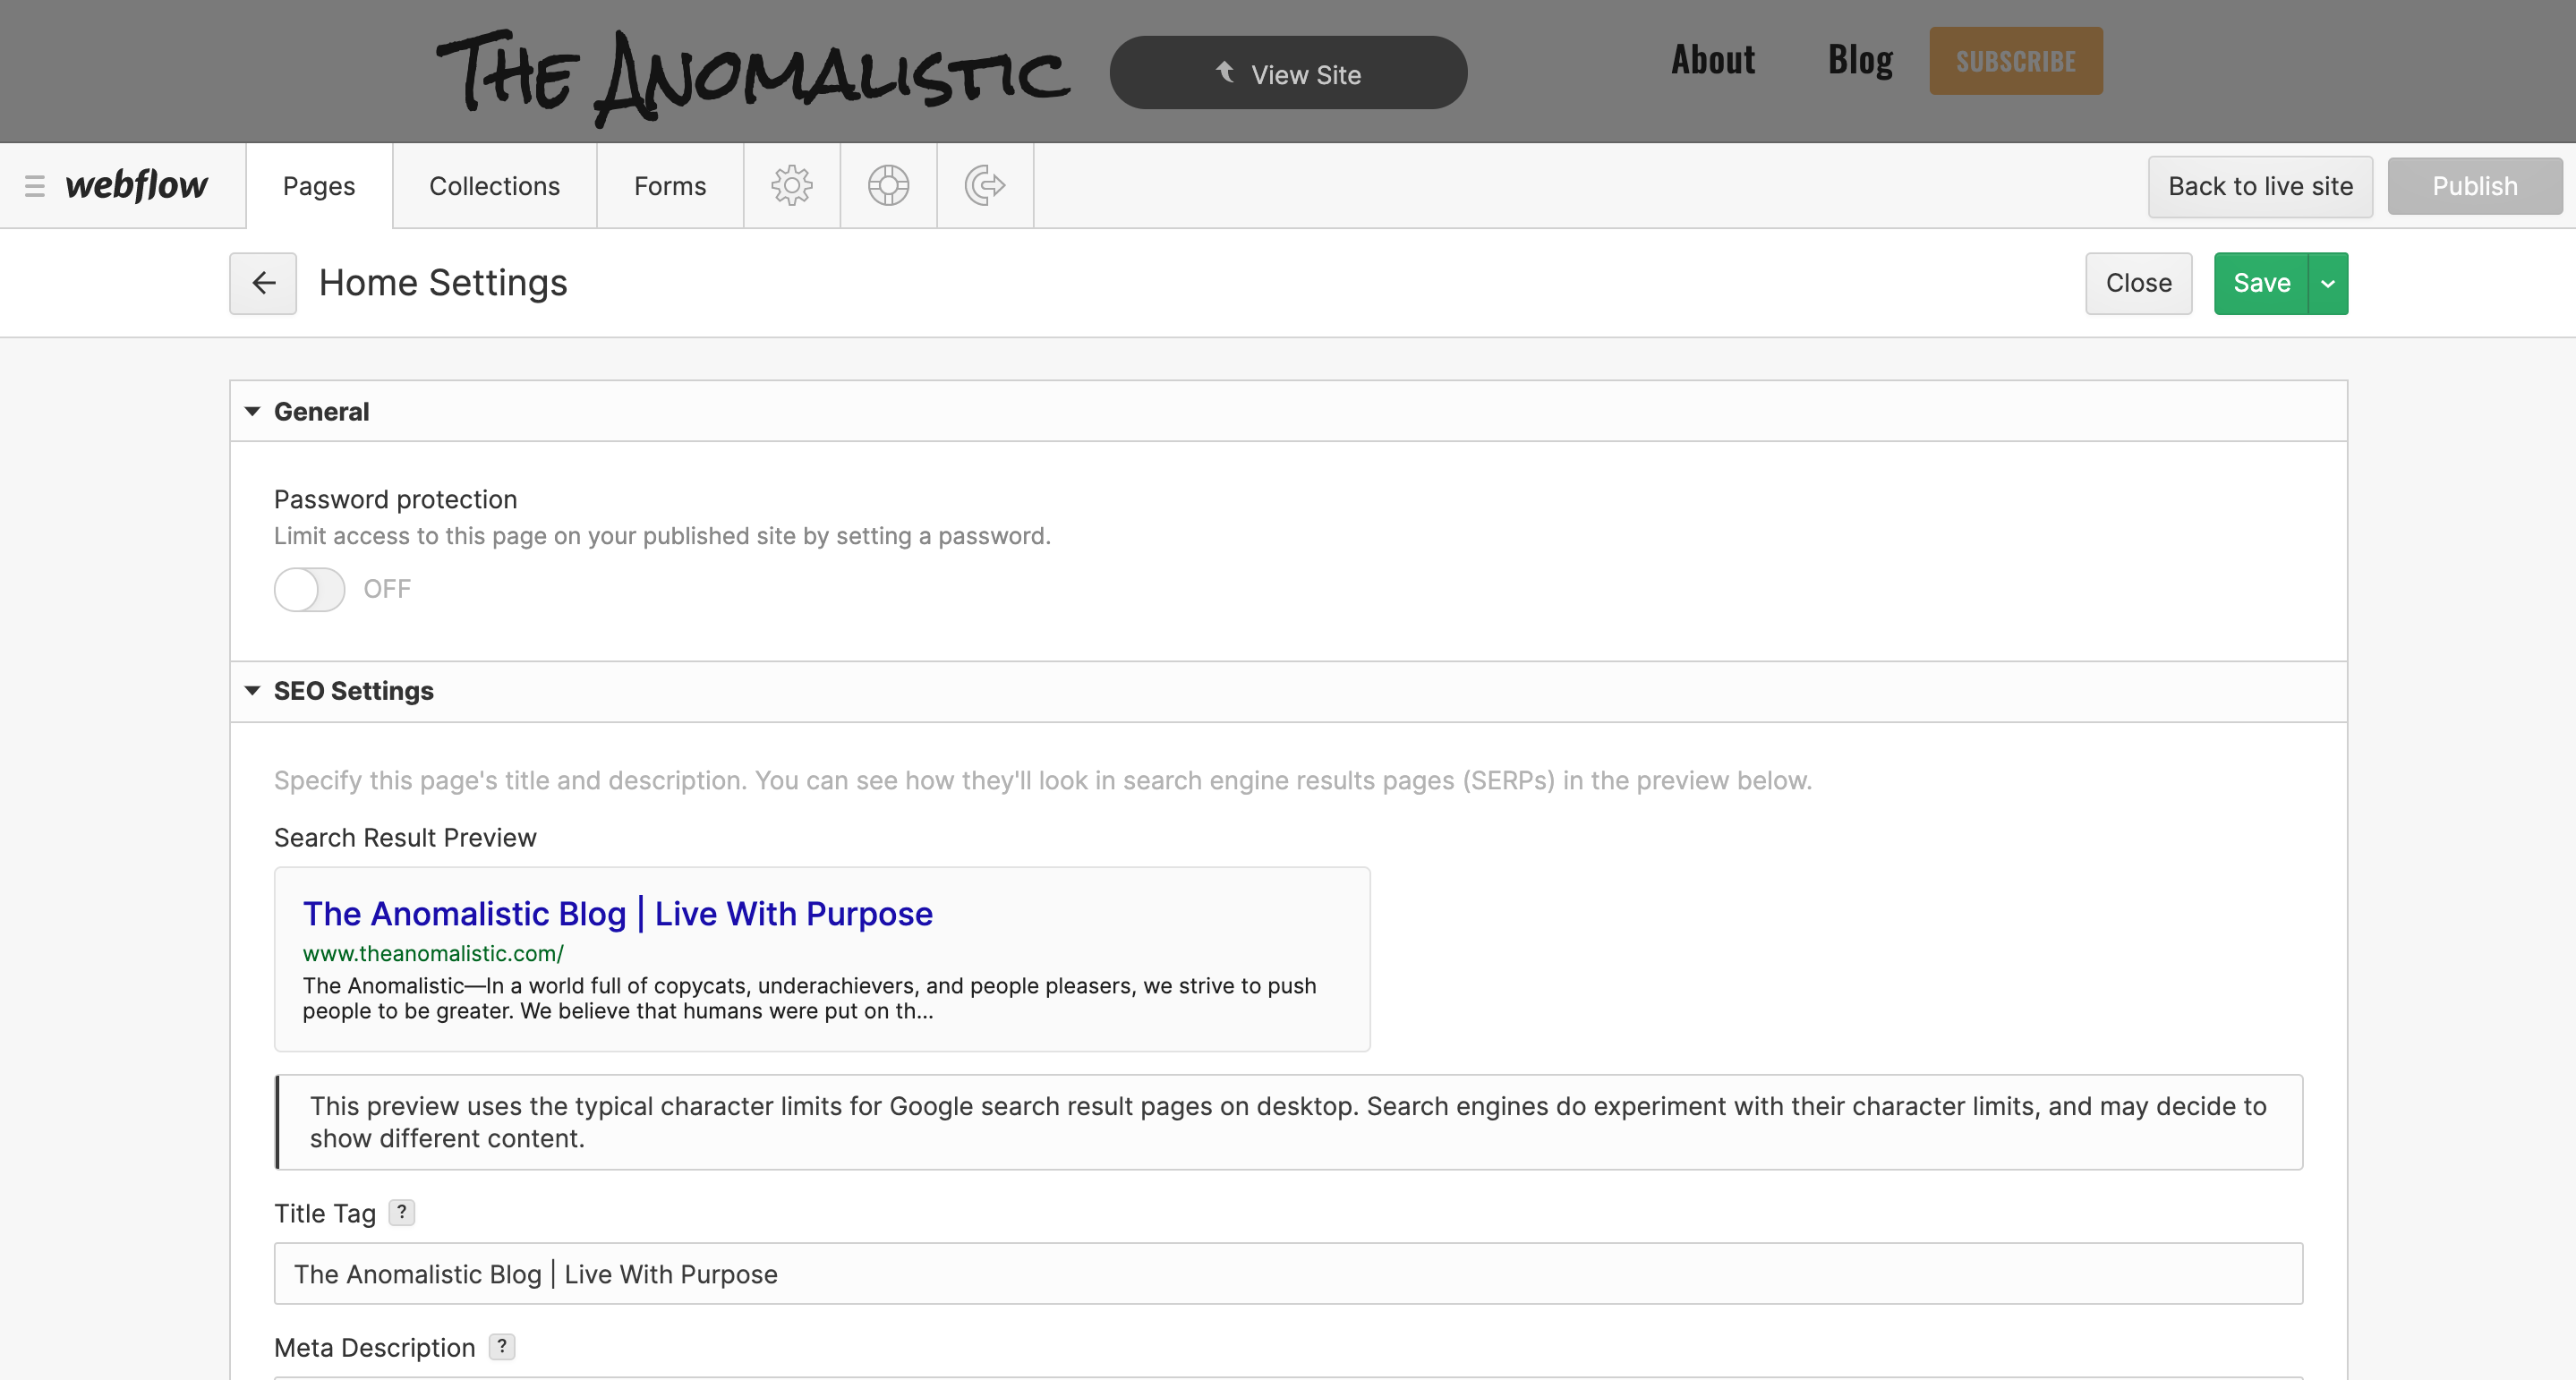Click the preview description snippet text
Screen dimensions: 2576x1380
[x=809, y=998]
